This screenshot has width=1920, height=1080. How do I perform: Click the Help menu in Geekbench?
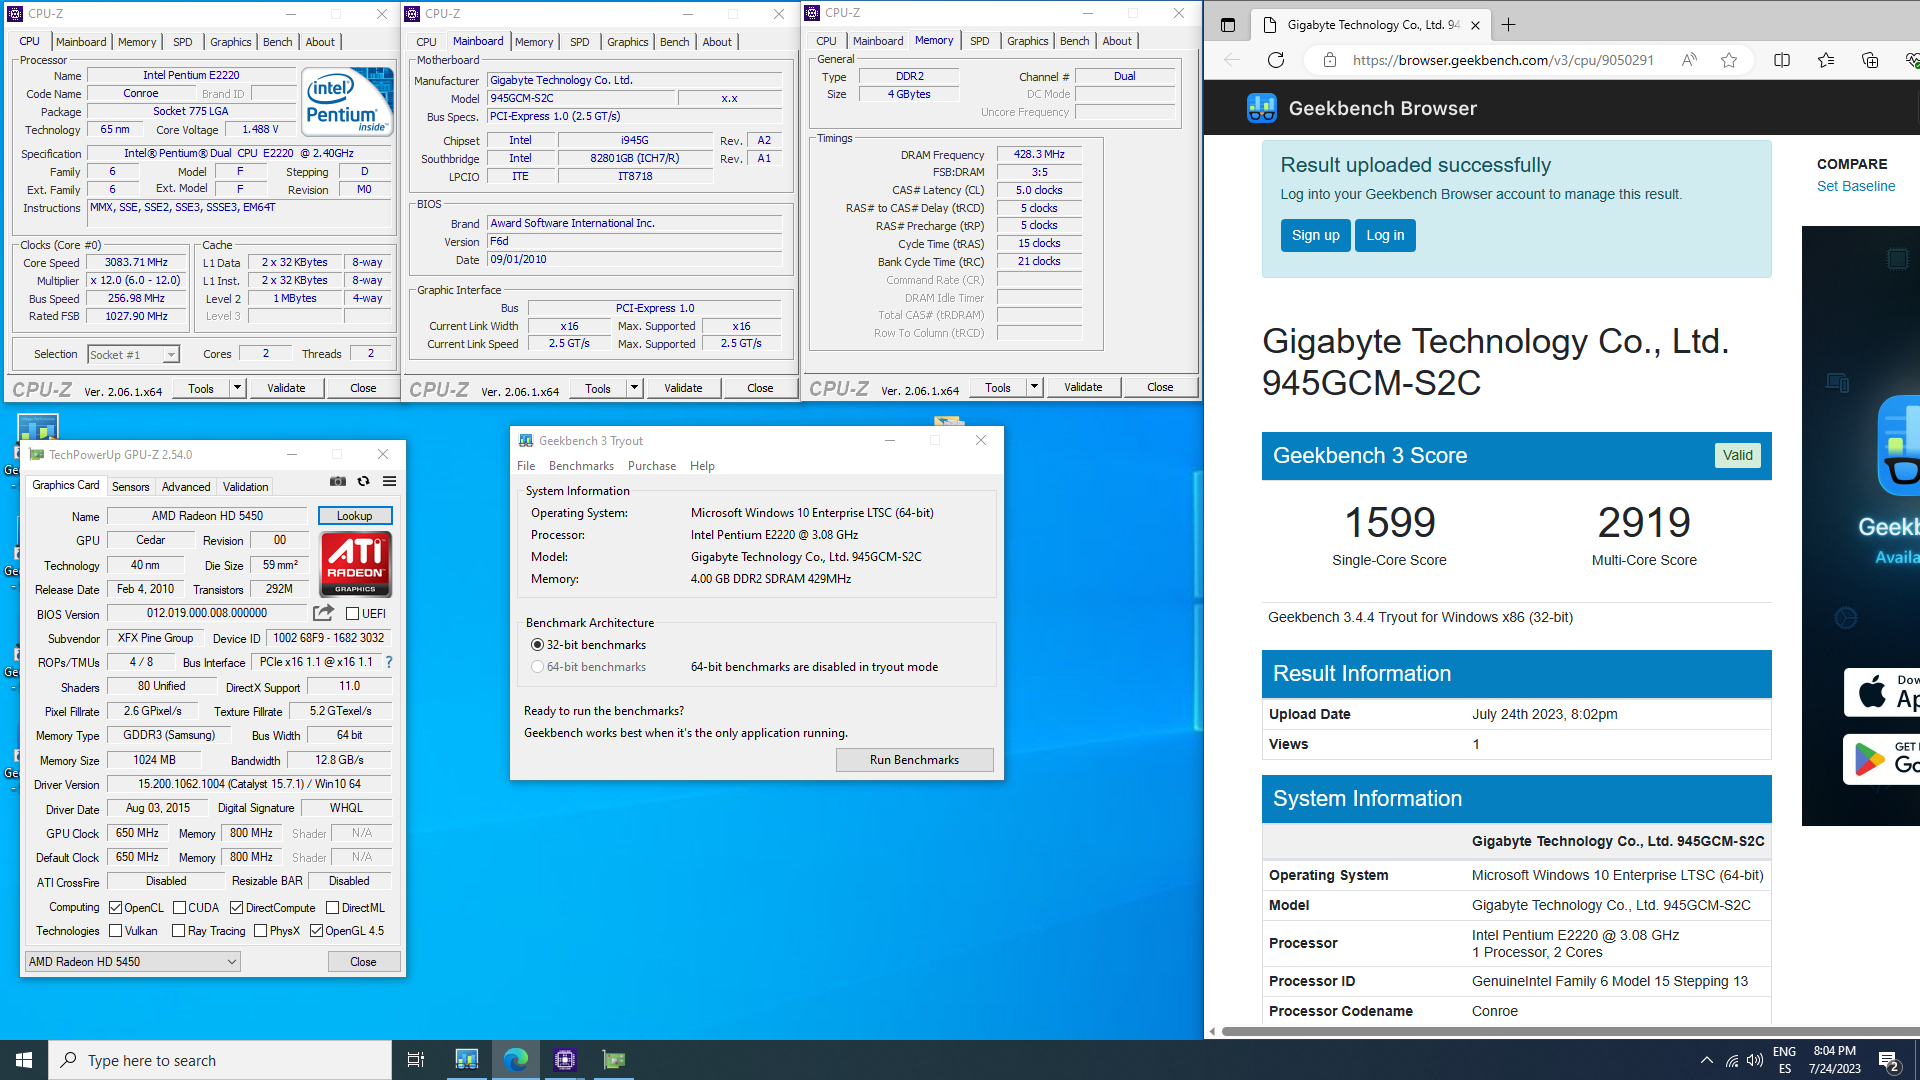coord(702,466)
